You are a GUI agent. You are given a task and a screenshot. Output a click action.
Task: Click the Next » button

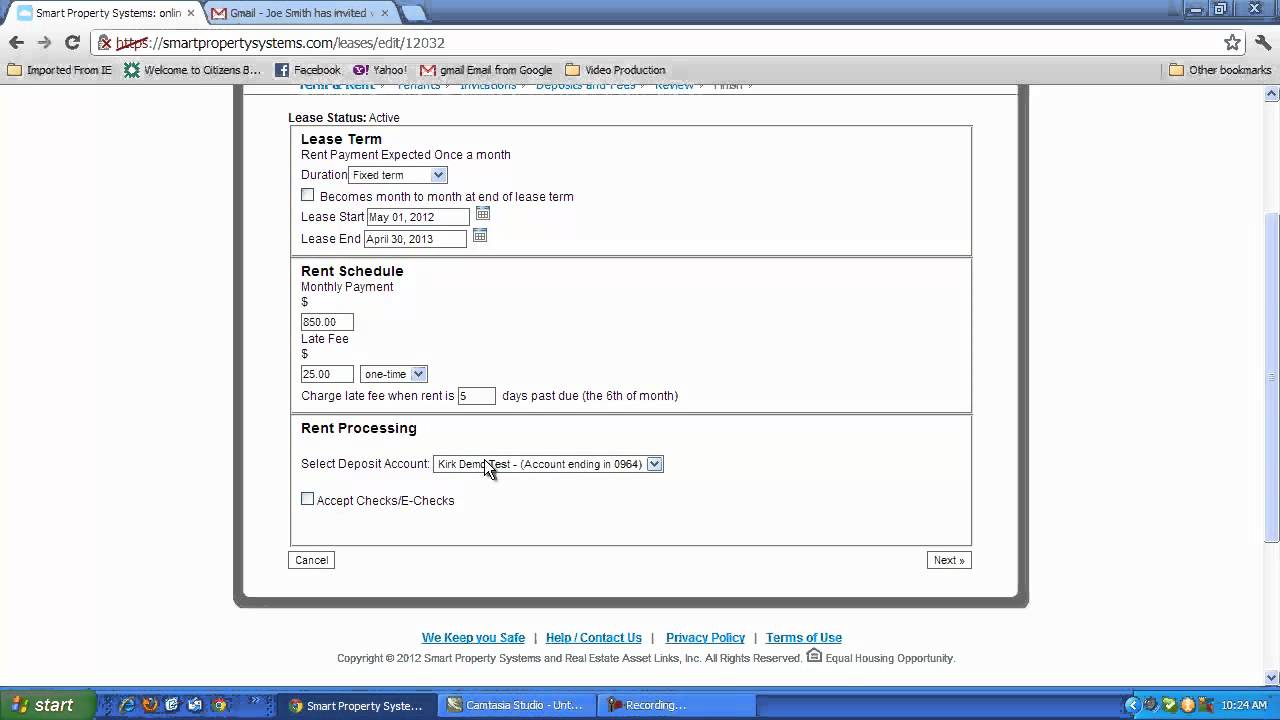pos(949,560)
